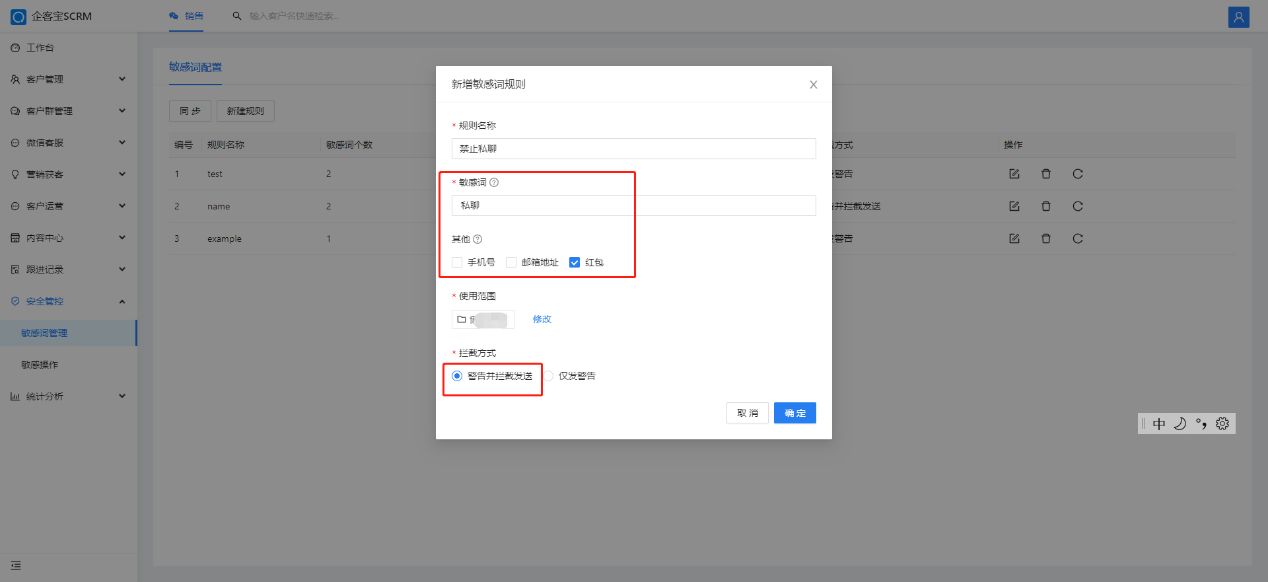Viewport: 1268px width, 582px height.
Task: Uncheck the 红包 checkbox
Action: click(x=575, y=262)
